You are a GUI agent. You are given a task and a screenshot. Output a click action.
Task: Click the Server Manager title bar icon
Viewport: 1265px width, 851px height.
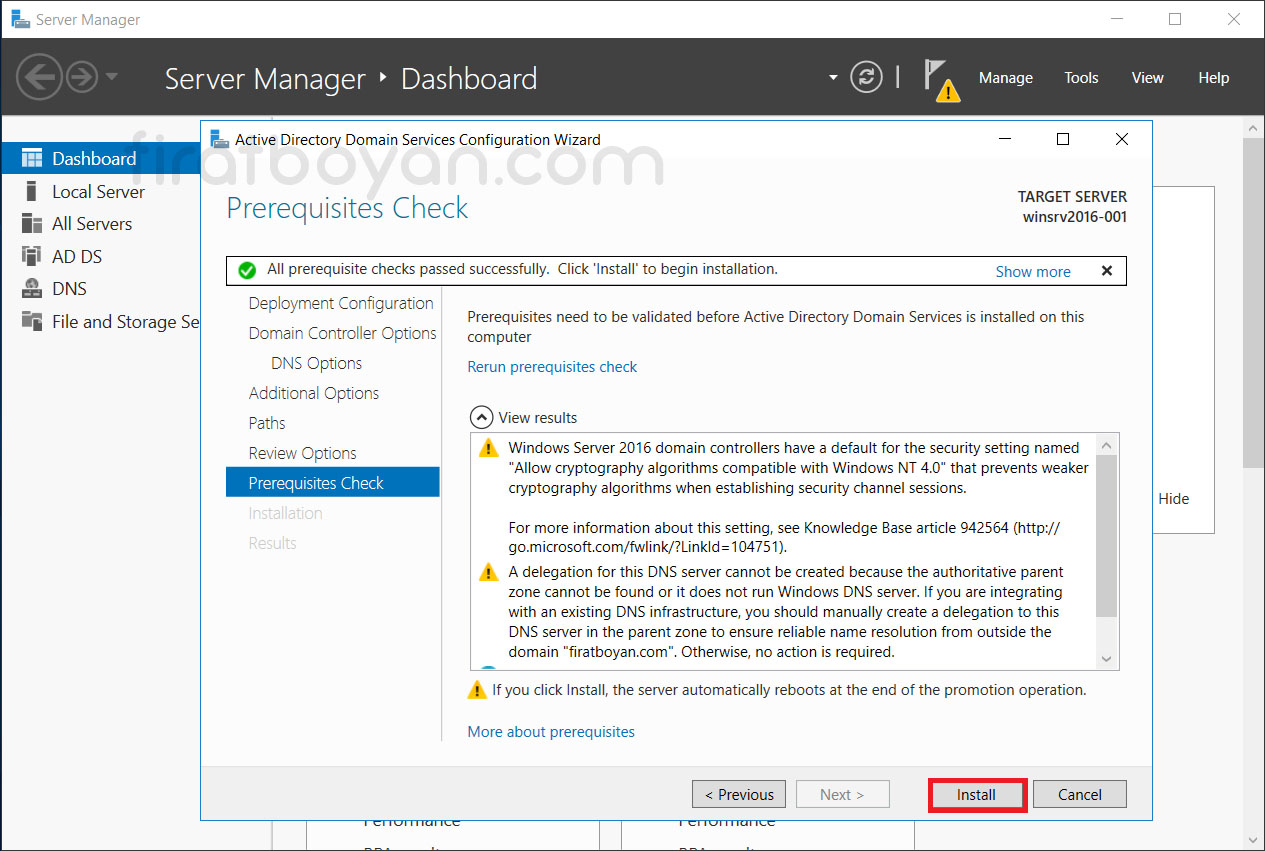pos(19,19)
